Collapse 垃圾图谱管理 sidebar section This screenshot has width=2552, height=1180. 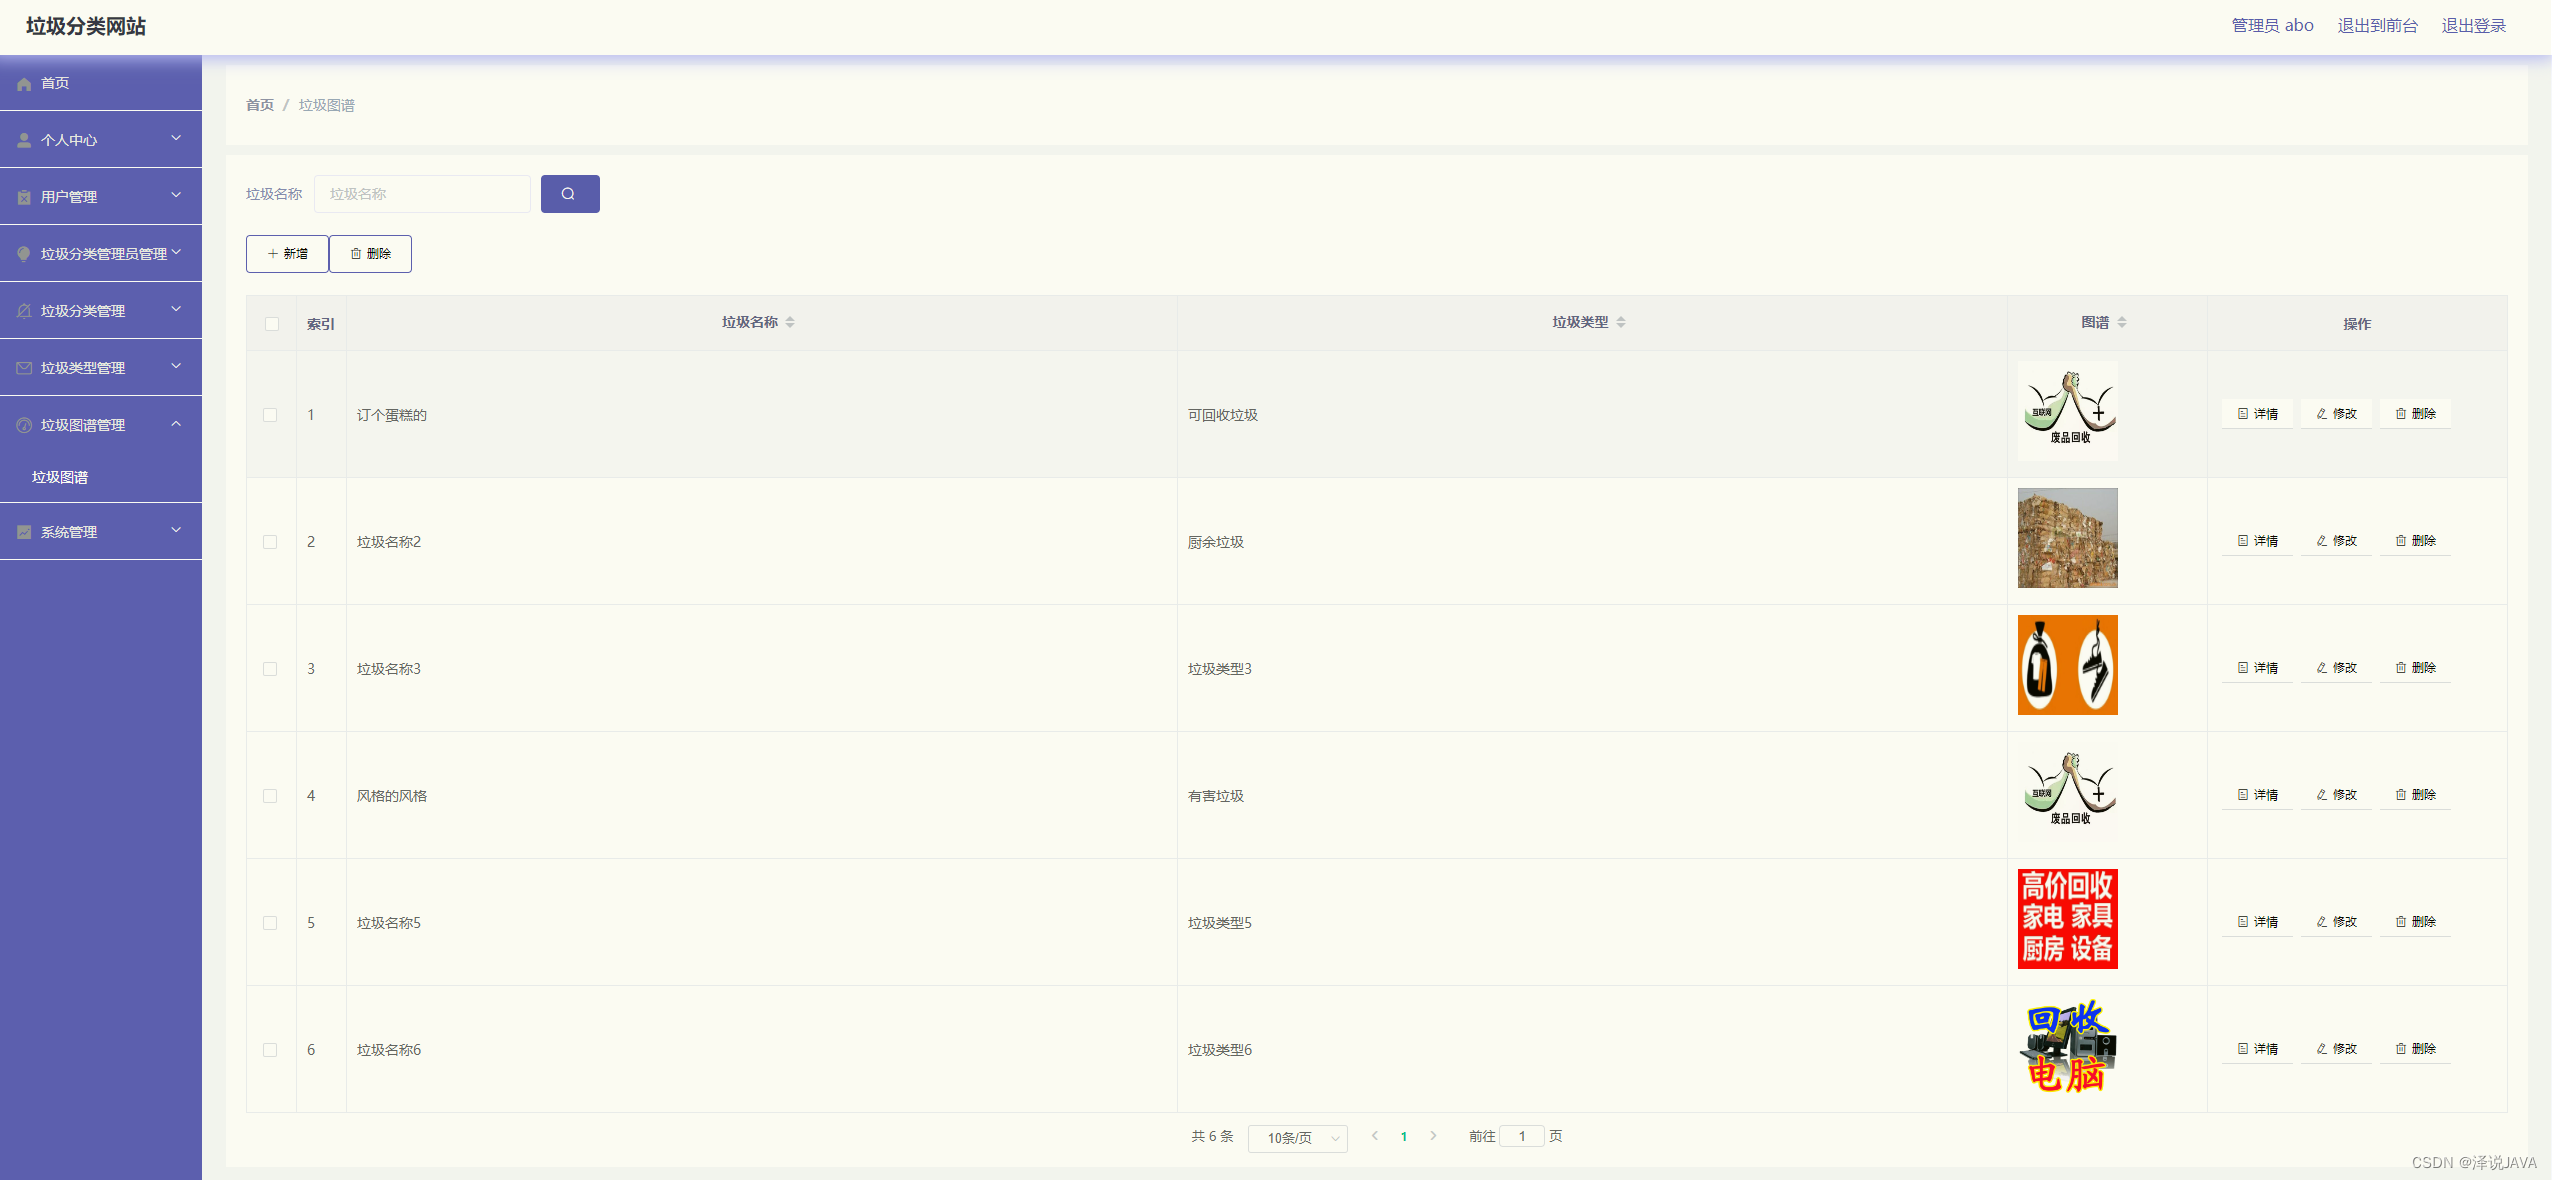click(100, 425)
